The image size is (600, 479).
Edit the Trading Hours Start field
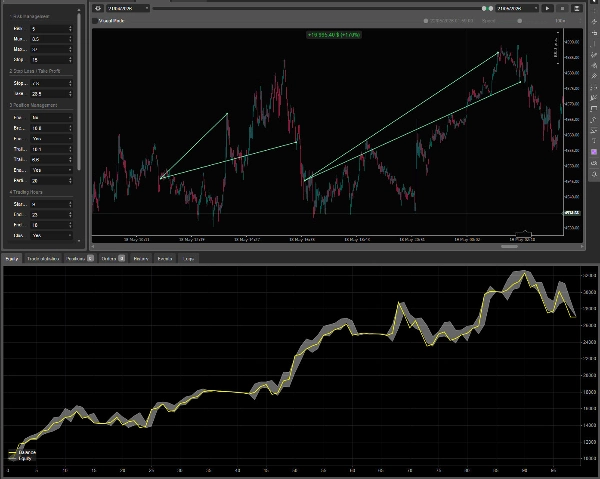click(x=51, y=204)
